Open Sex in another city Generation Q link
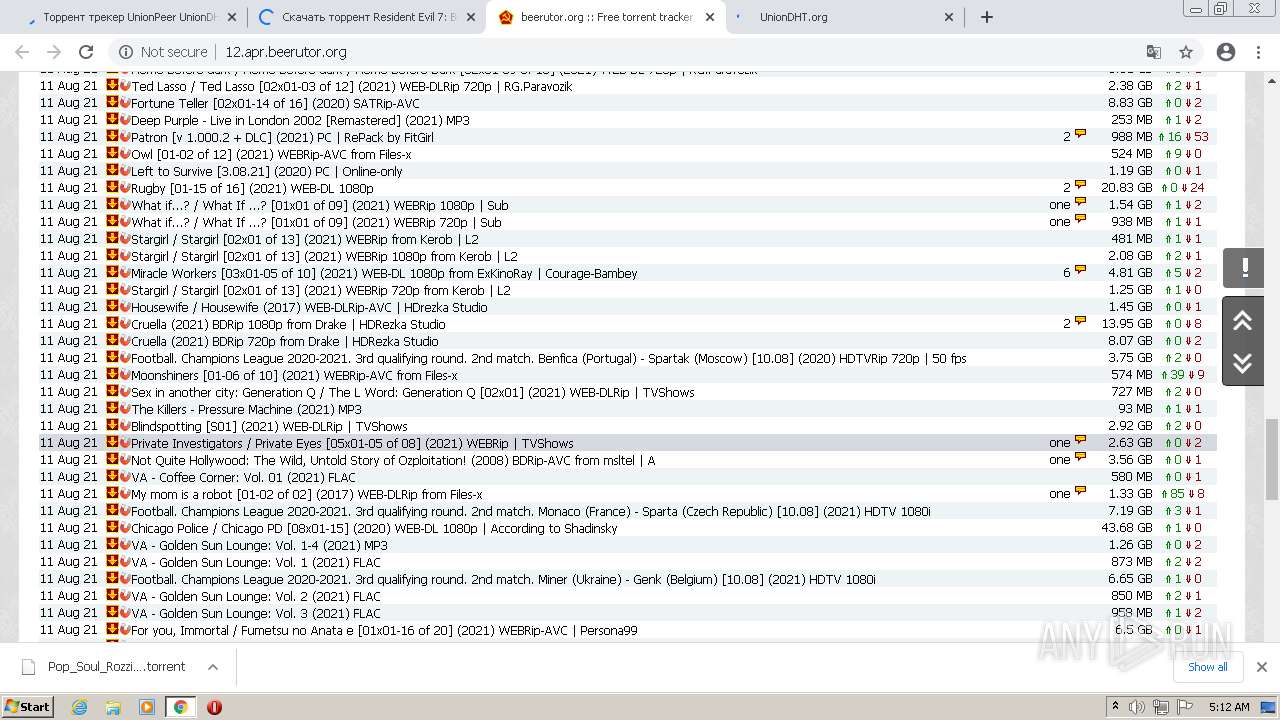 pyautogui.click(x=413, y=393)
